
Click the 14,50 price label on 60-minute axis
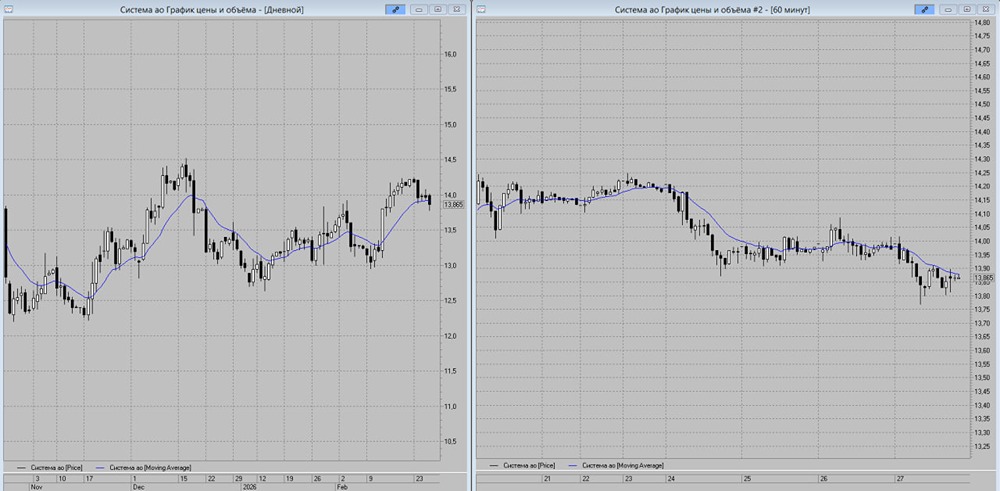click(x=982, y=104)
